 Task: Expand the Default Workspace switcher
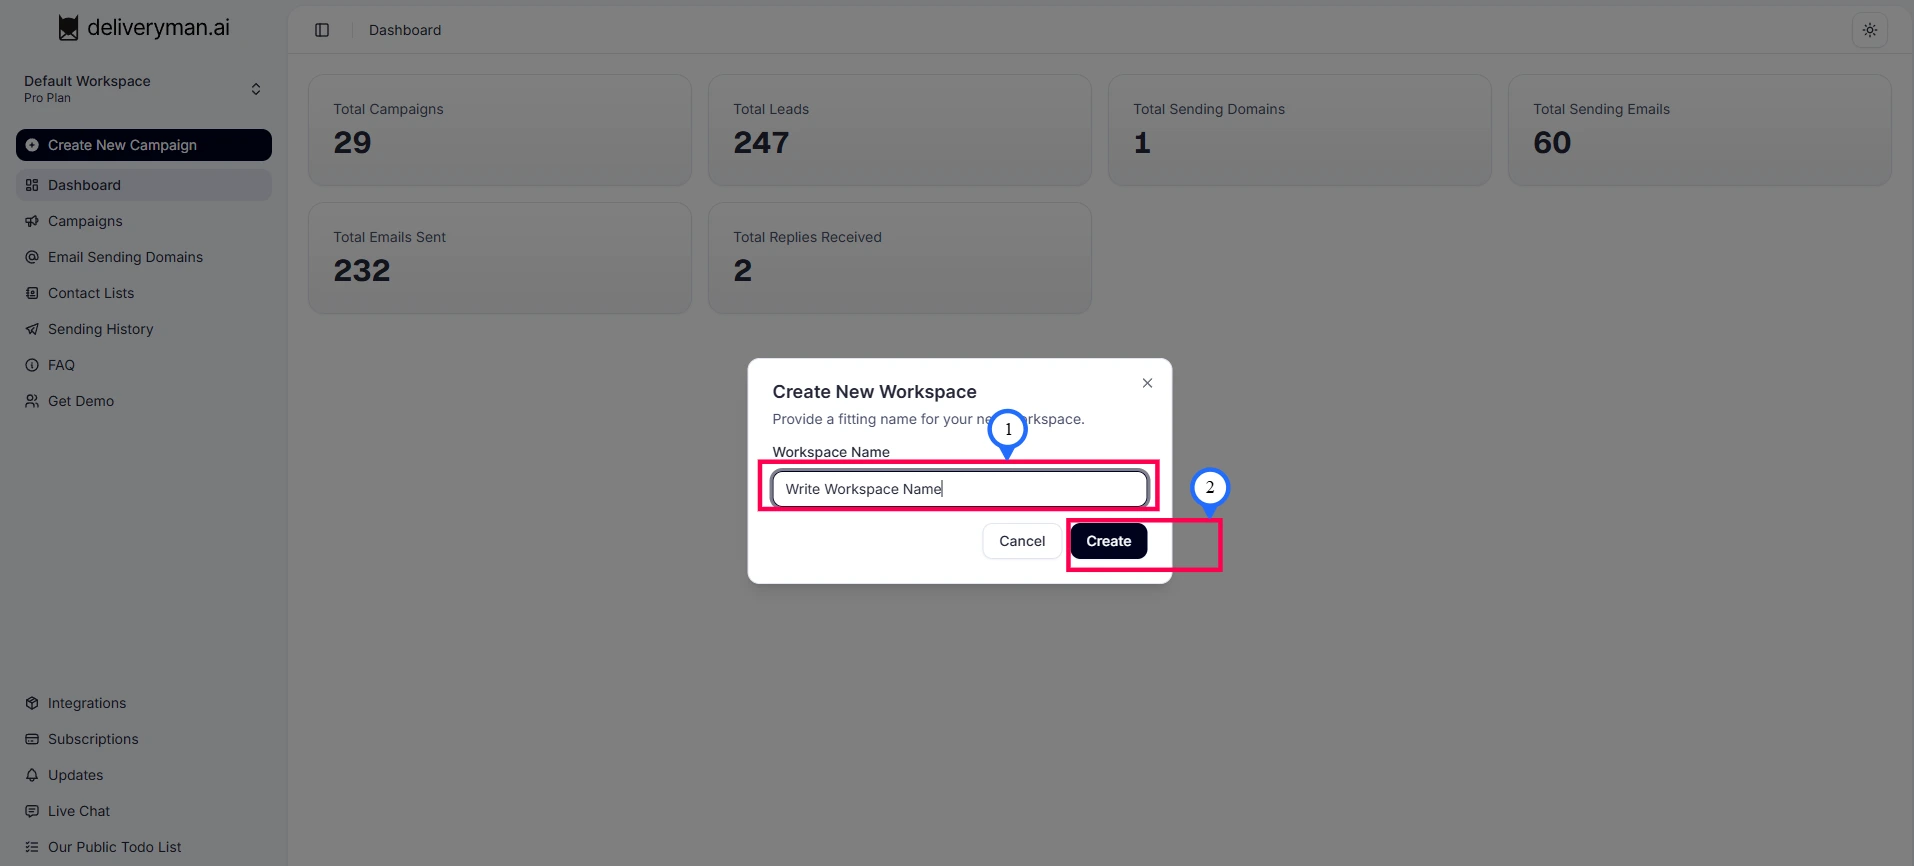click(255, 89)
